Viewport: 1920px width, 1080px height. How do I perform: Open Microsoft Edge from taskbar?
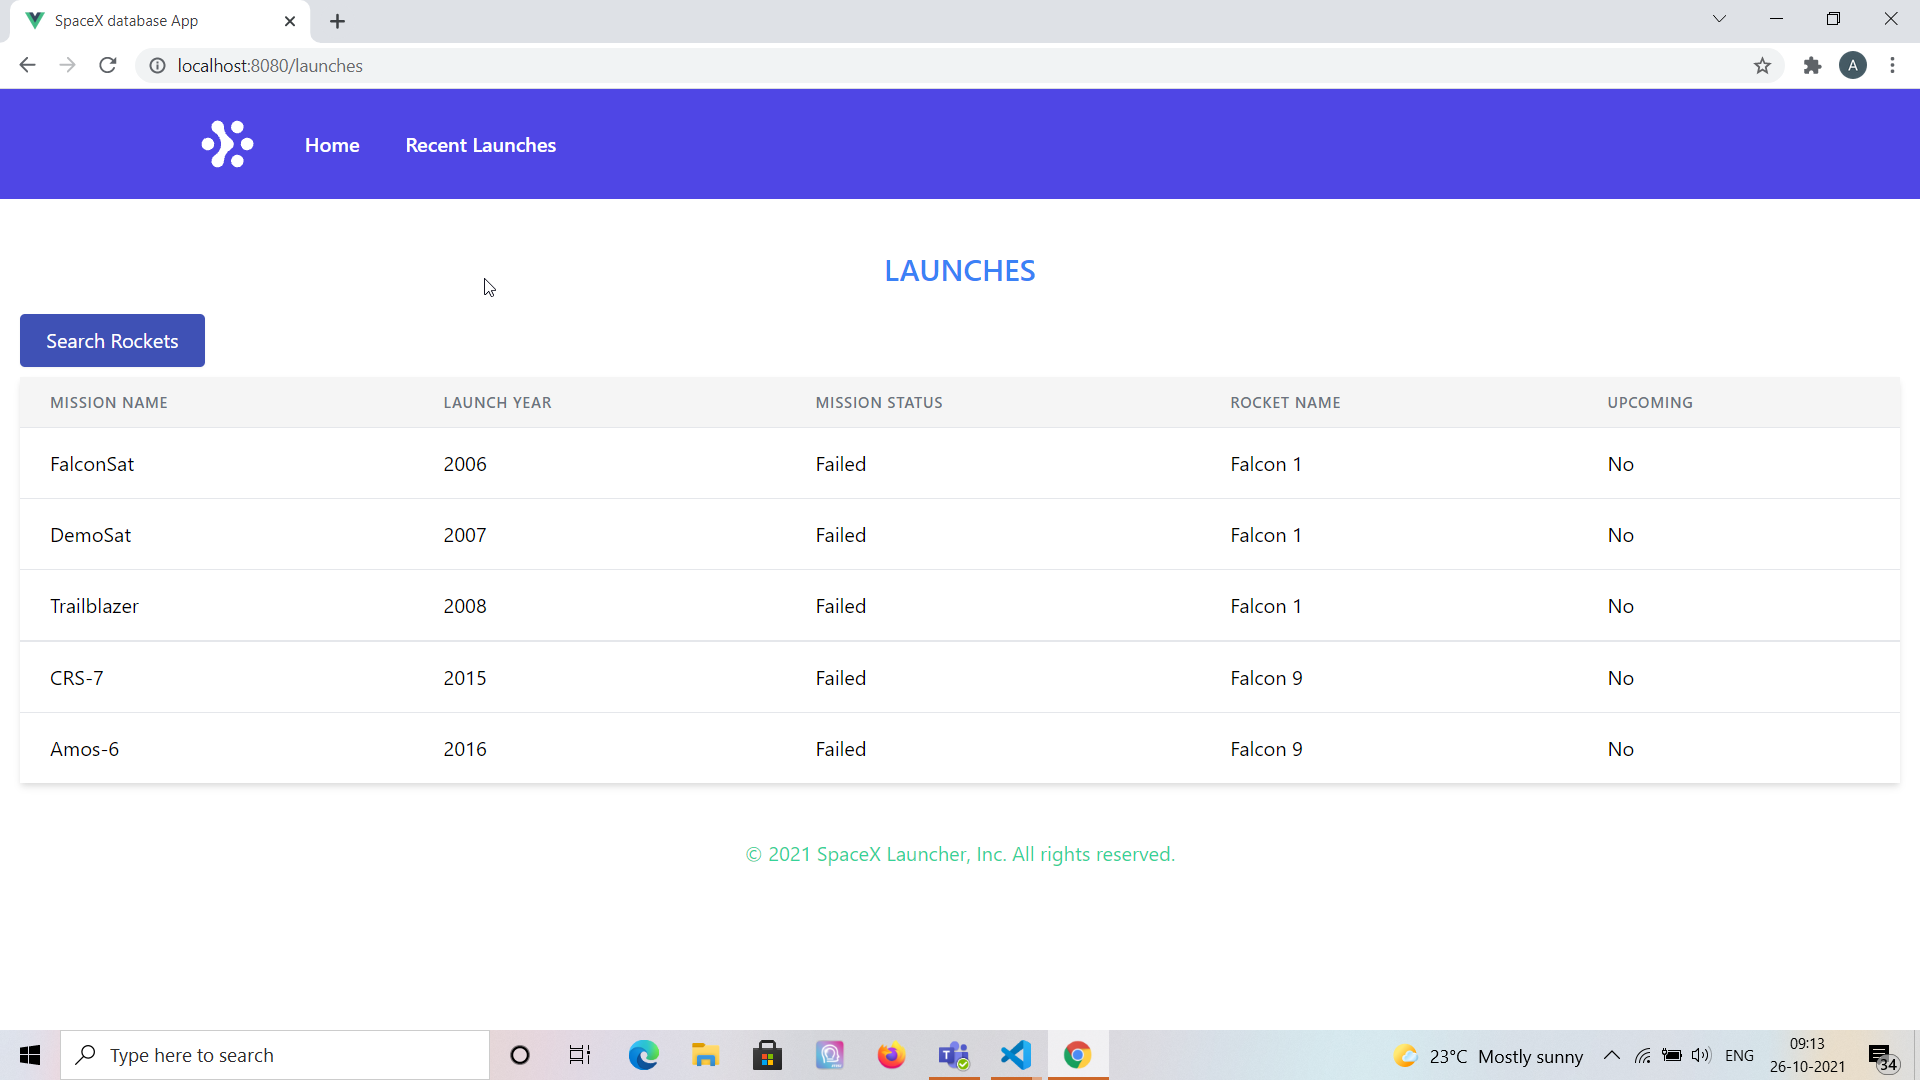pyautogui.click(x=643, y=1055)
